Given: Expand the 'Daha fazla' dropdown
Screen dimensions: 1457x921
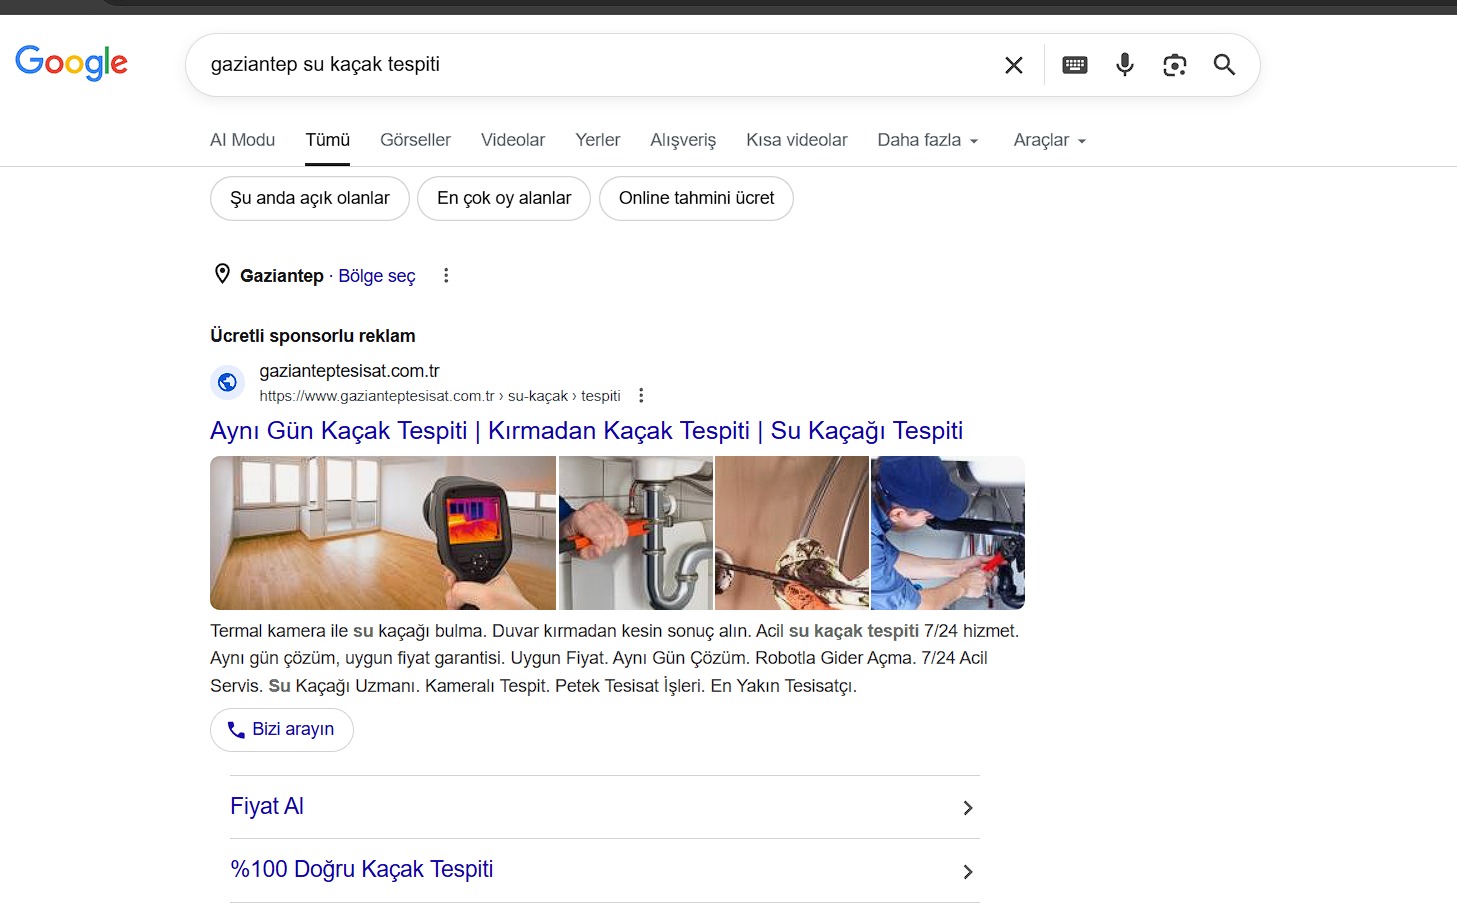Looking at the screenshot, I should pos(927,140).
